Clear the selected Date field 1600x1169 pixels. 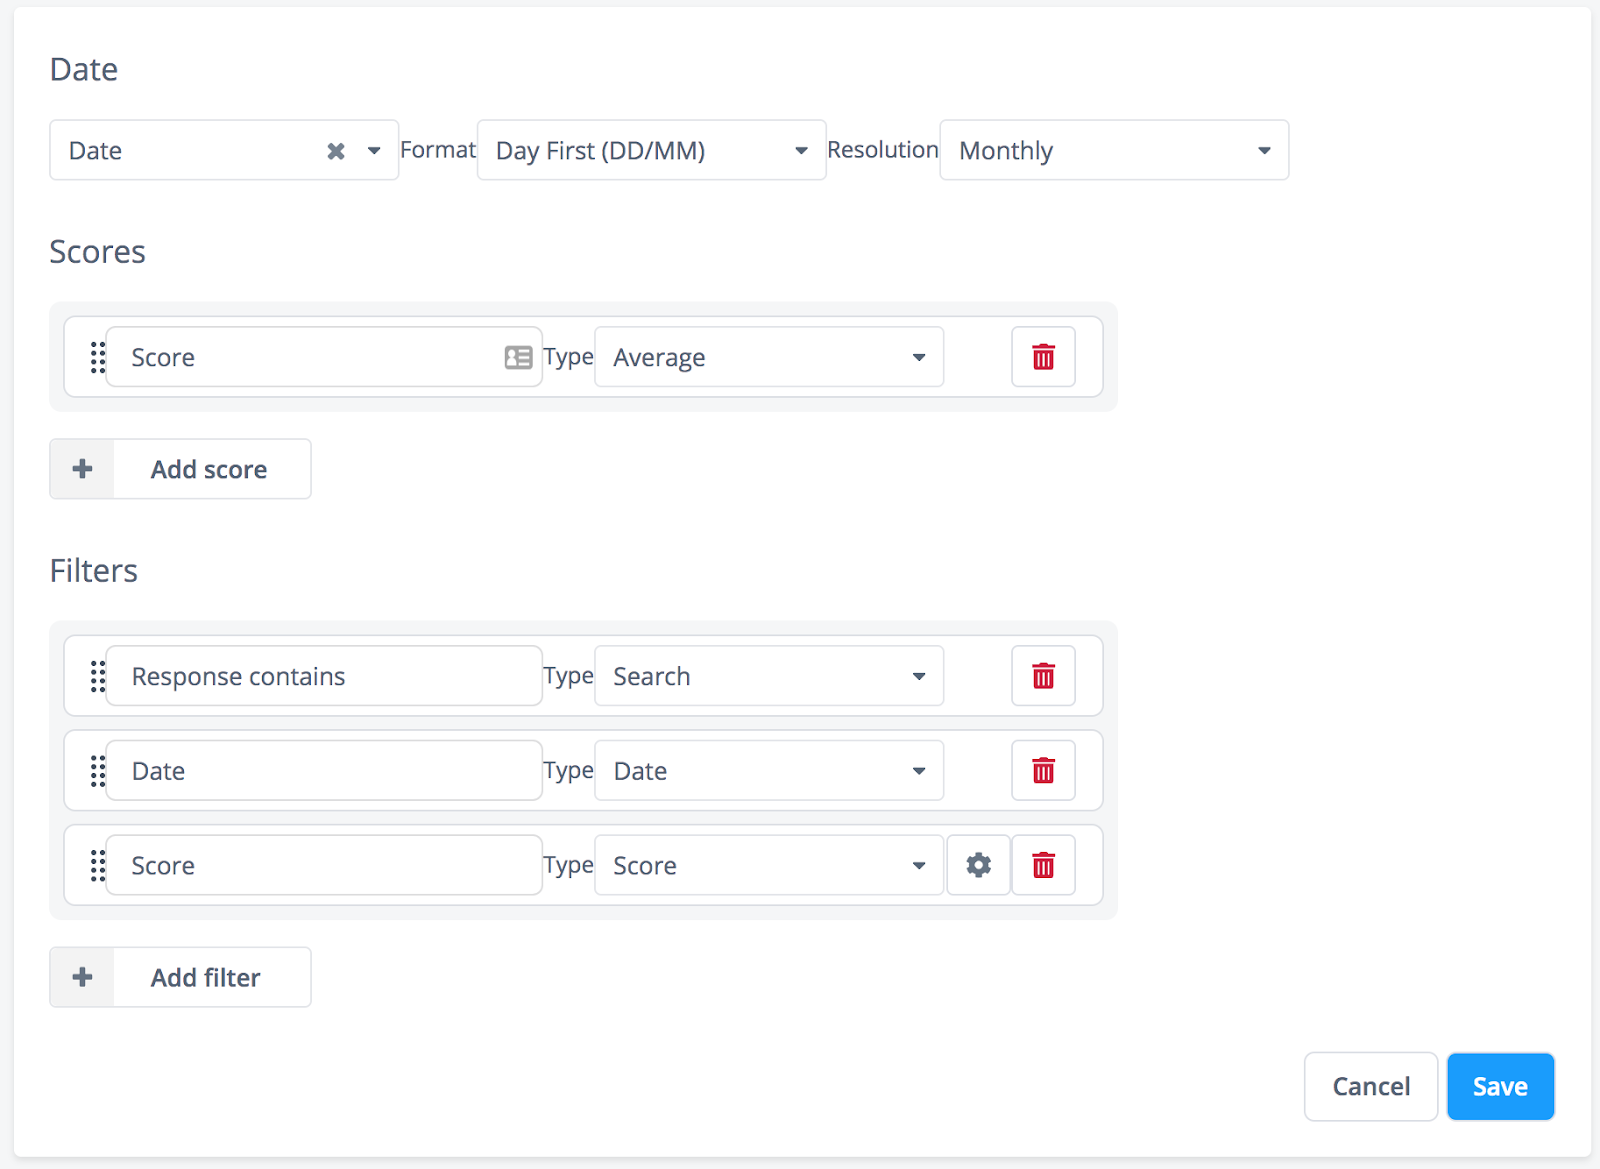pyautogui.click(x=336, y=151)
